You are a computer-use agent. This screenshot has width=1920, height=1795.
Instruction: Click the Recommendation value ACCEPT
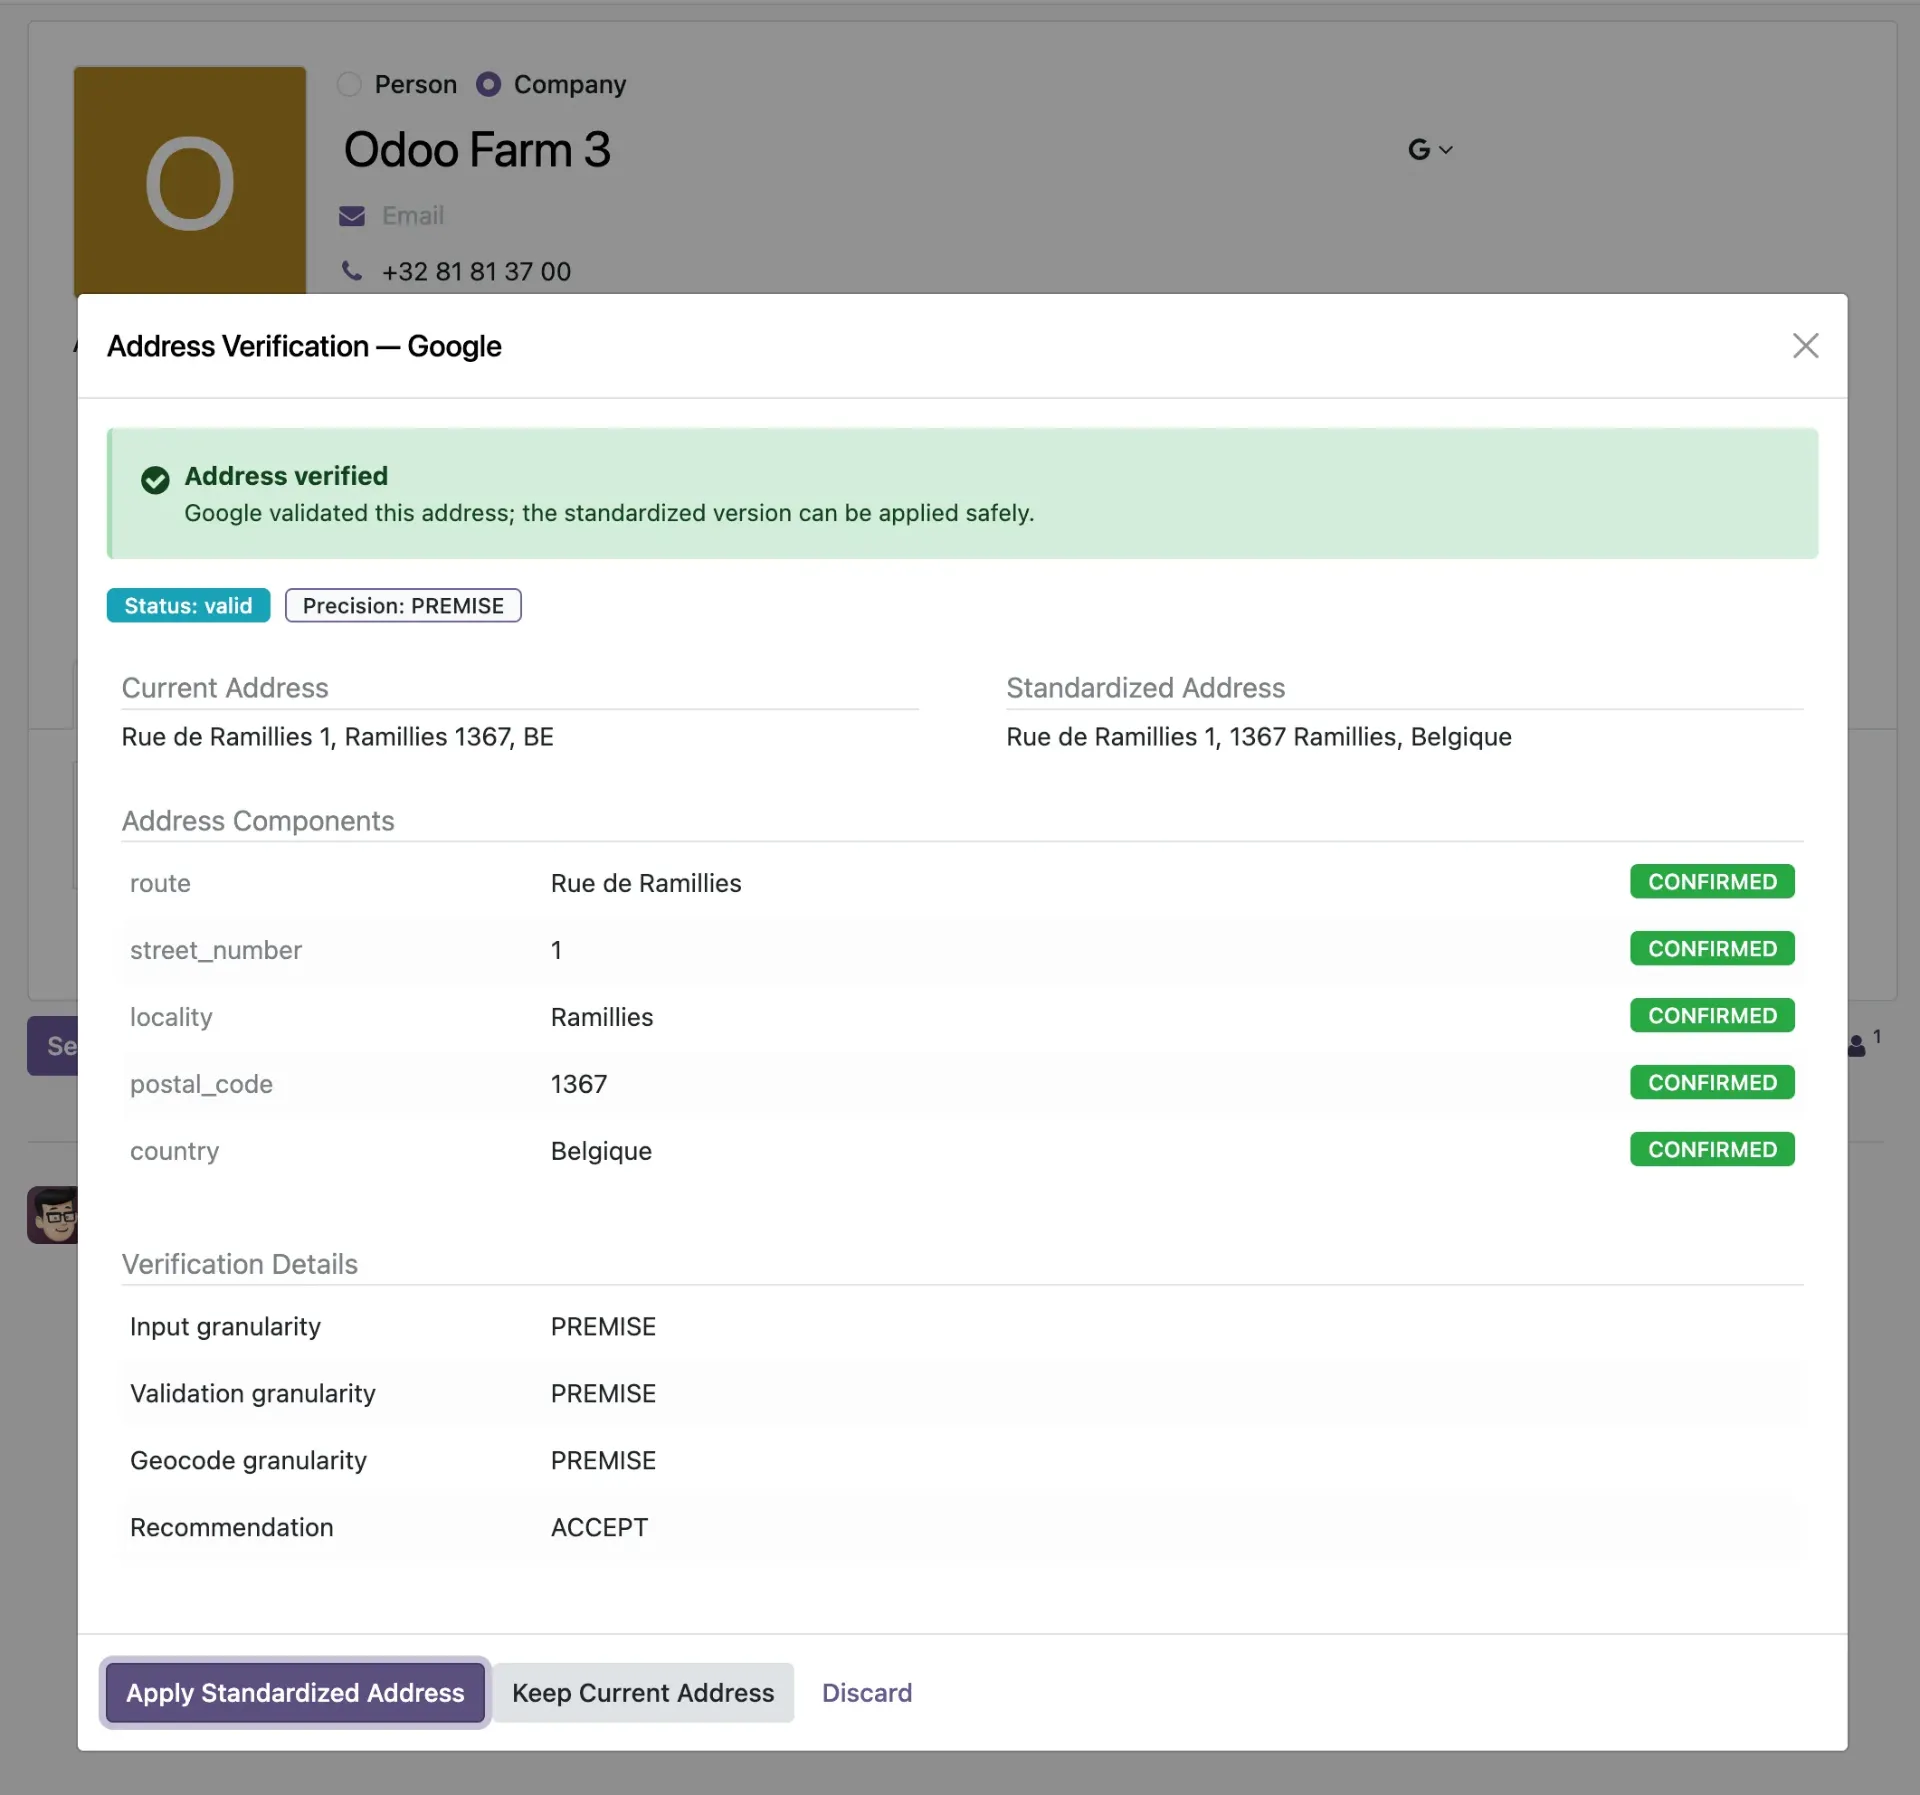[x=599, y=1527]
